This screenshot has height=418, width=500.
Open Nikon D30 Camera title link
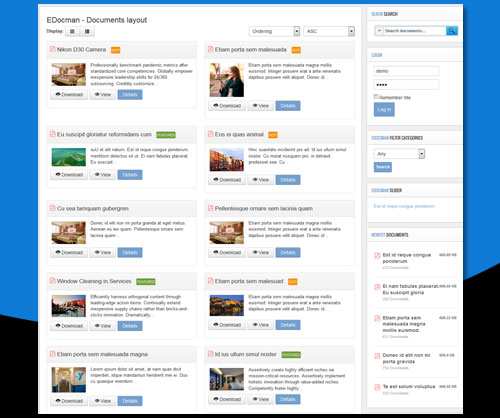pyautogui.click(x=81, y=49)
